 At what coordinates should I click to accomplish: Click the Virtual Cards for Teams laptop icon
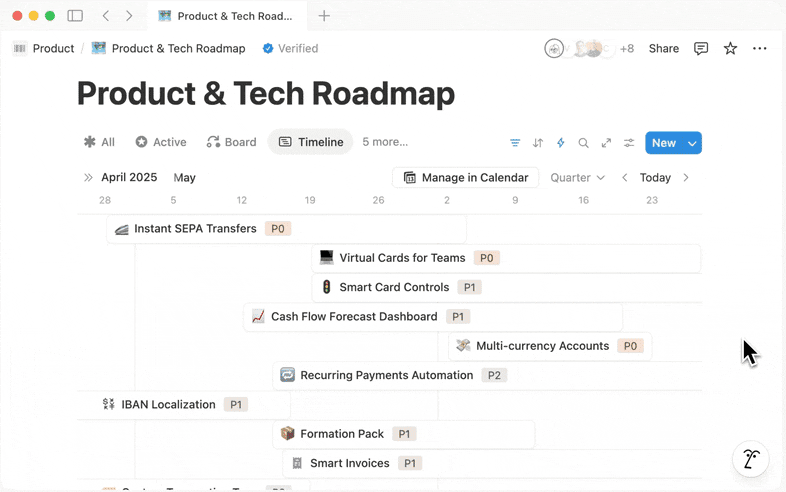[326, 257]
